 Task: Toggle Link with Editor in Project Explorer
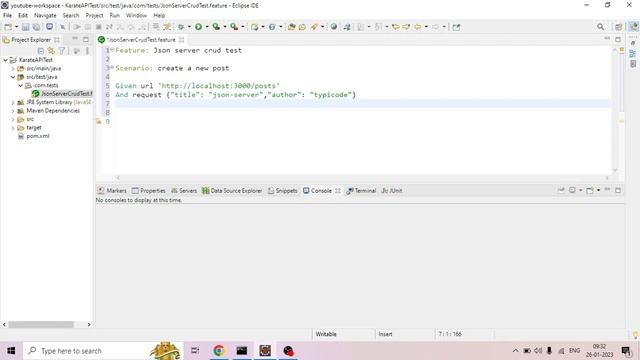tap(51, 51)
